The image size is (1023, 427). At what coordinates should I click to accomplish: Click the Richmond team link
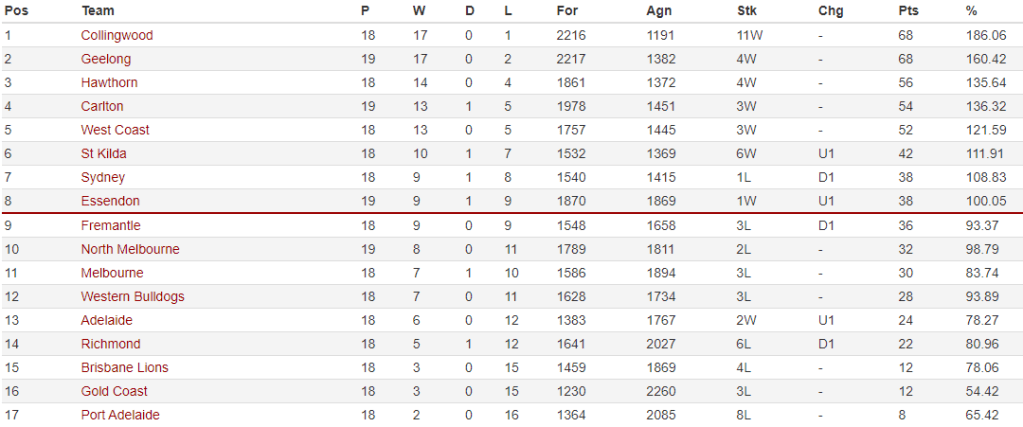pyautogui.click(x=110, y=344)
